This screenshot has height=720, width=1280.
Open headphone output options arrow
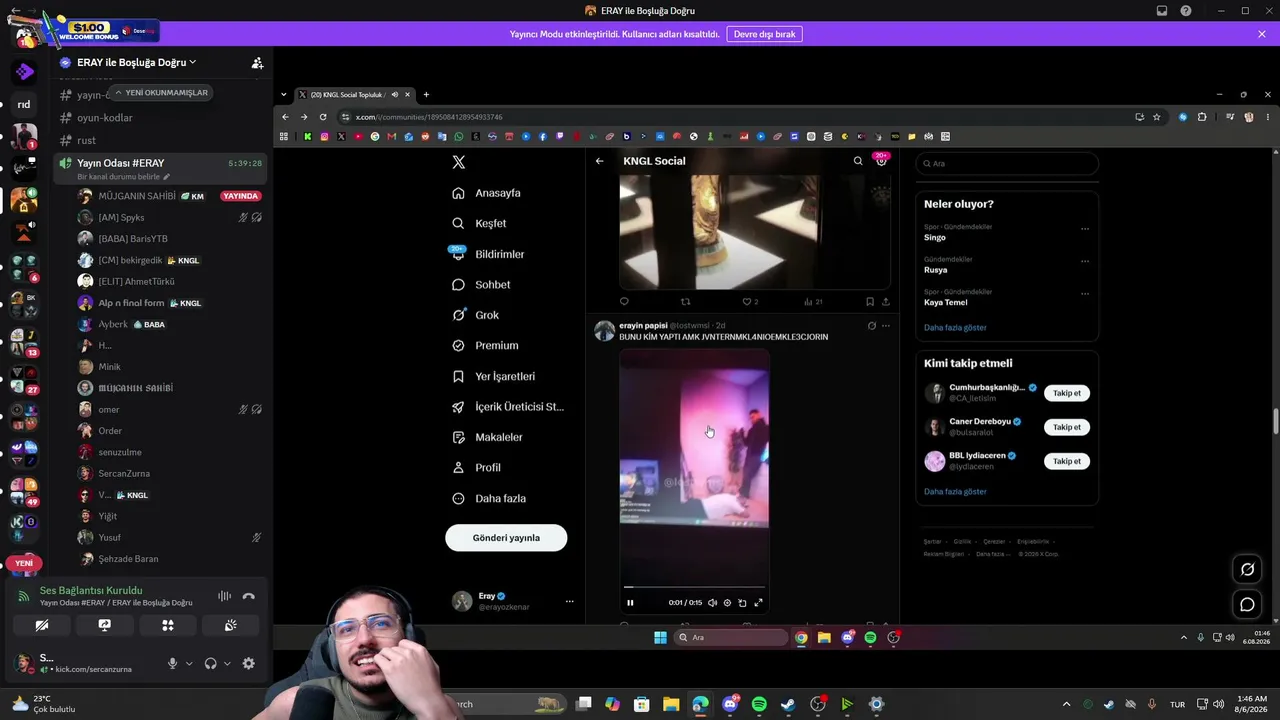(x=227, y=663)
